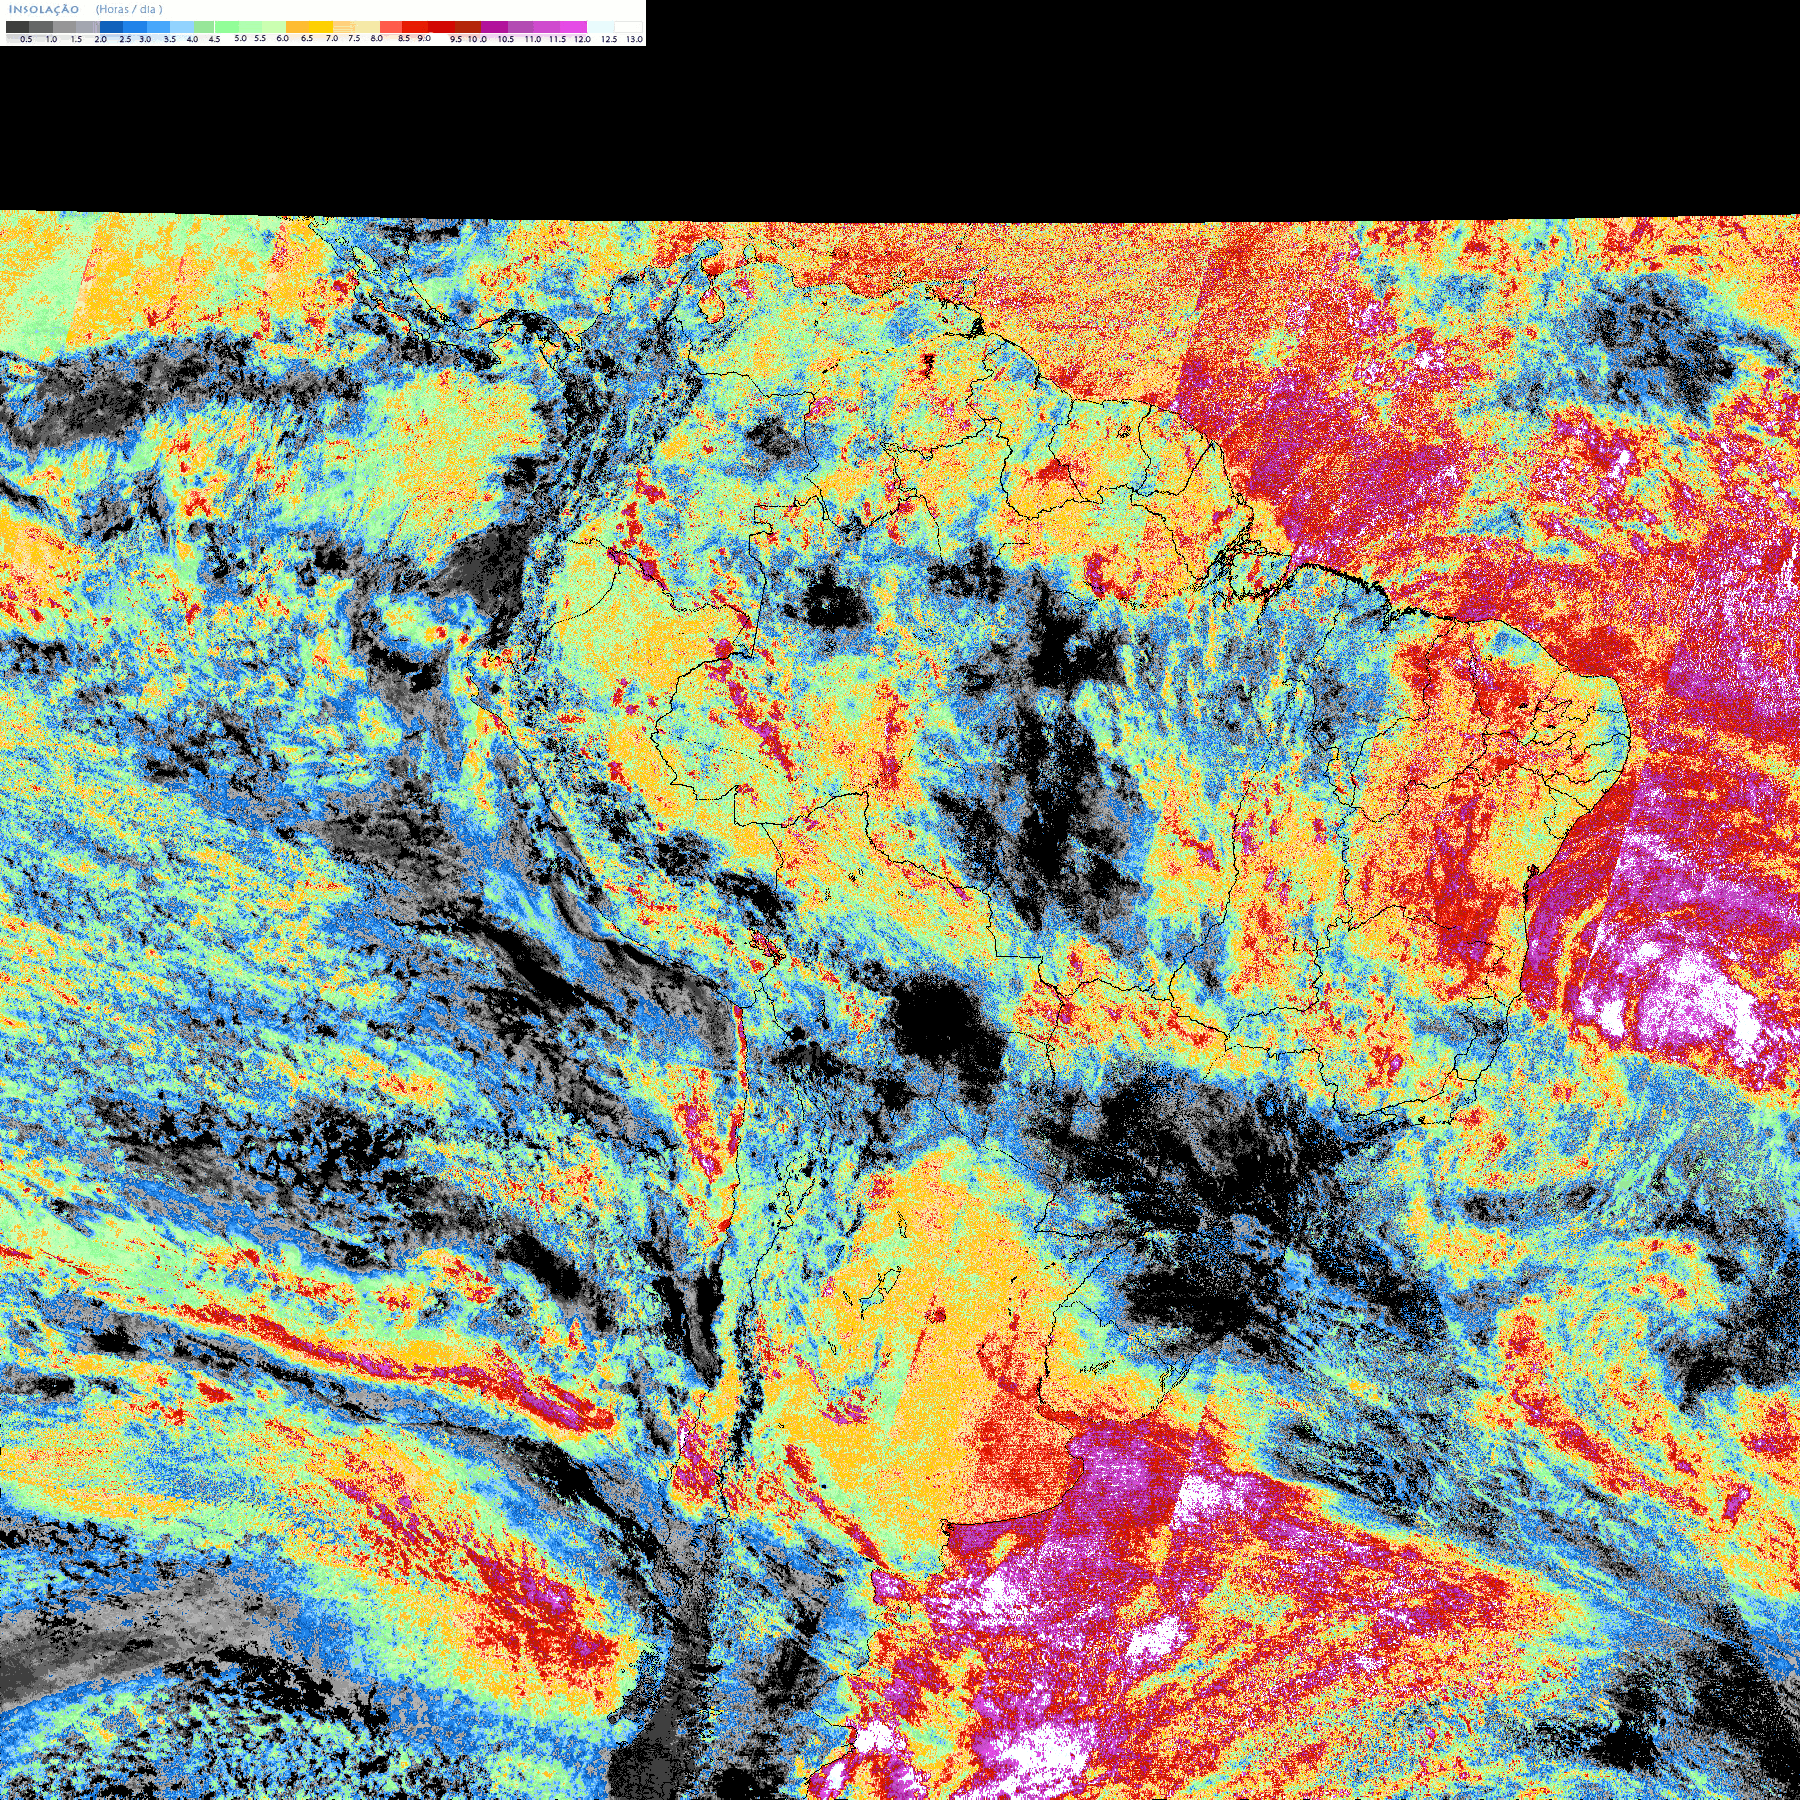Screen dimensions: 1800x1800
Task: Click the '13.0' legend value
Action: tap(634, 39)
